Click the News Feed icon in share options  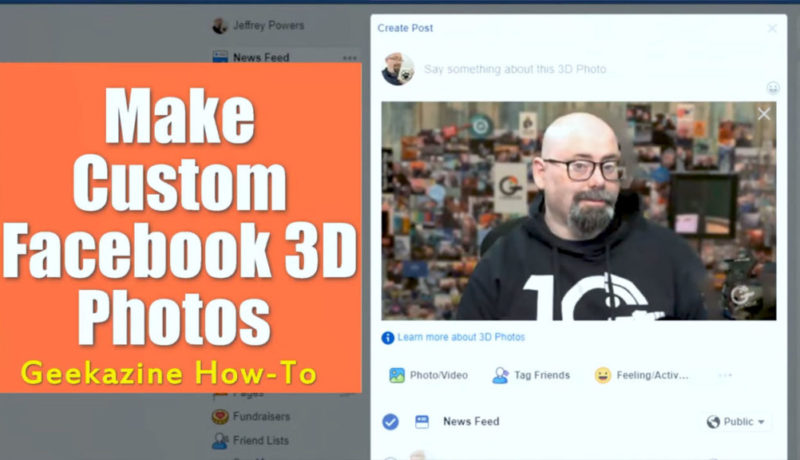tap(421, 422)
